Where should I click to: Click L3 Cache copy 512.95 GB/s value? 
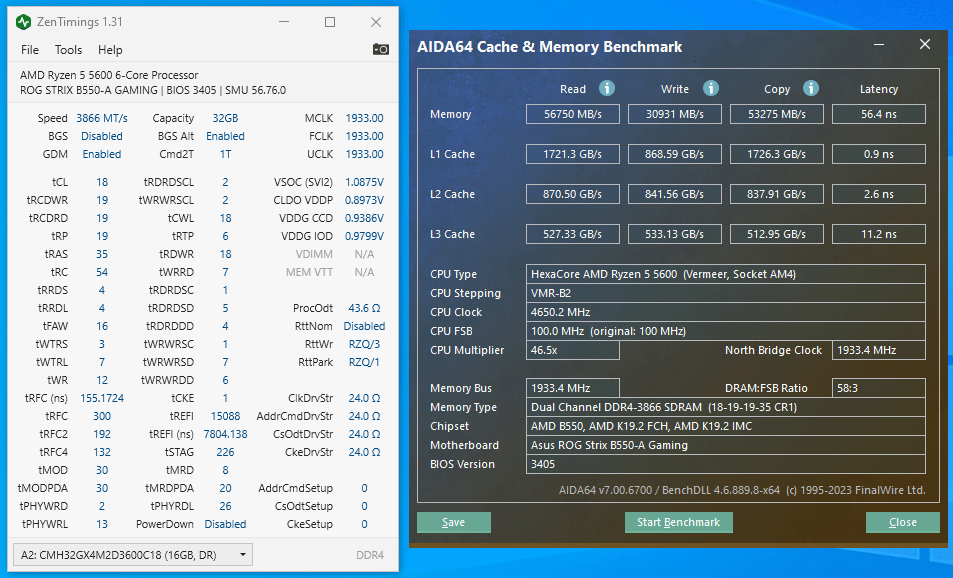pyautogui.click(x=777, y=234)
